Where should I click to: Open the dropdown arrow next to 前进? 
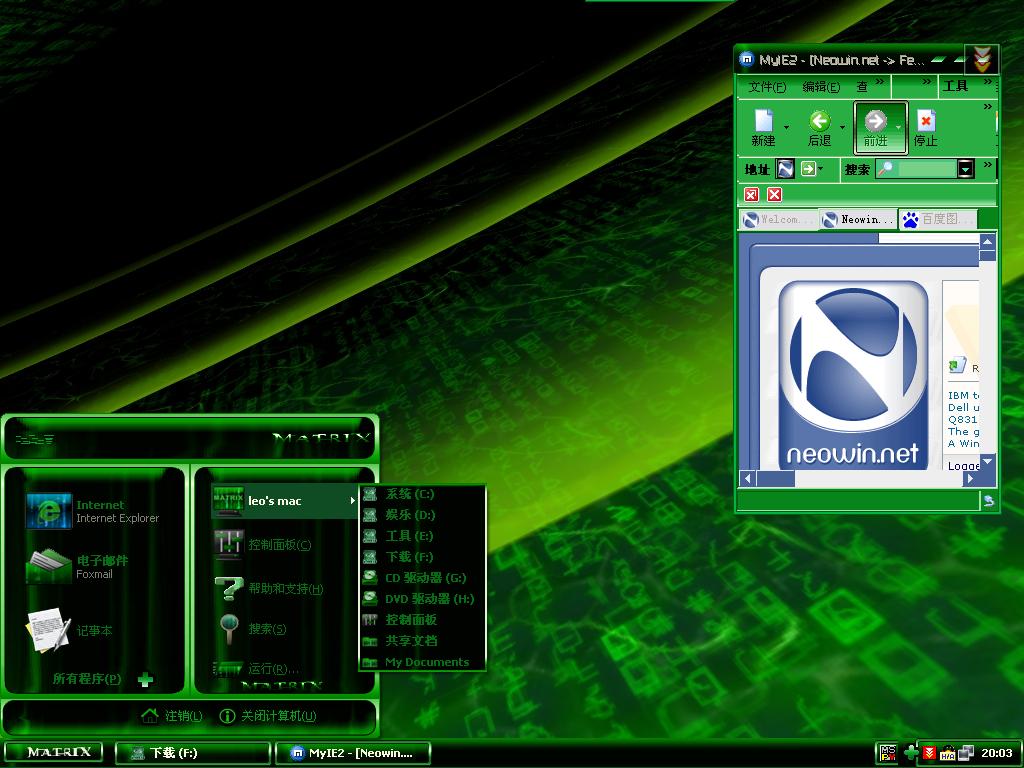coord(899,127)
